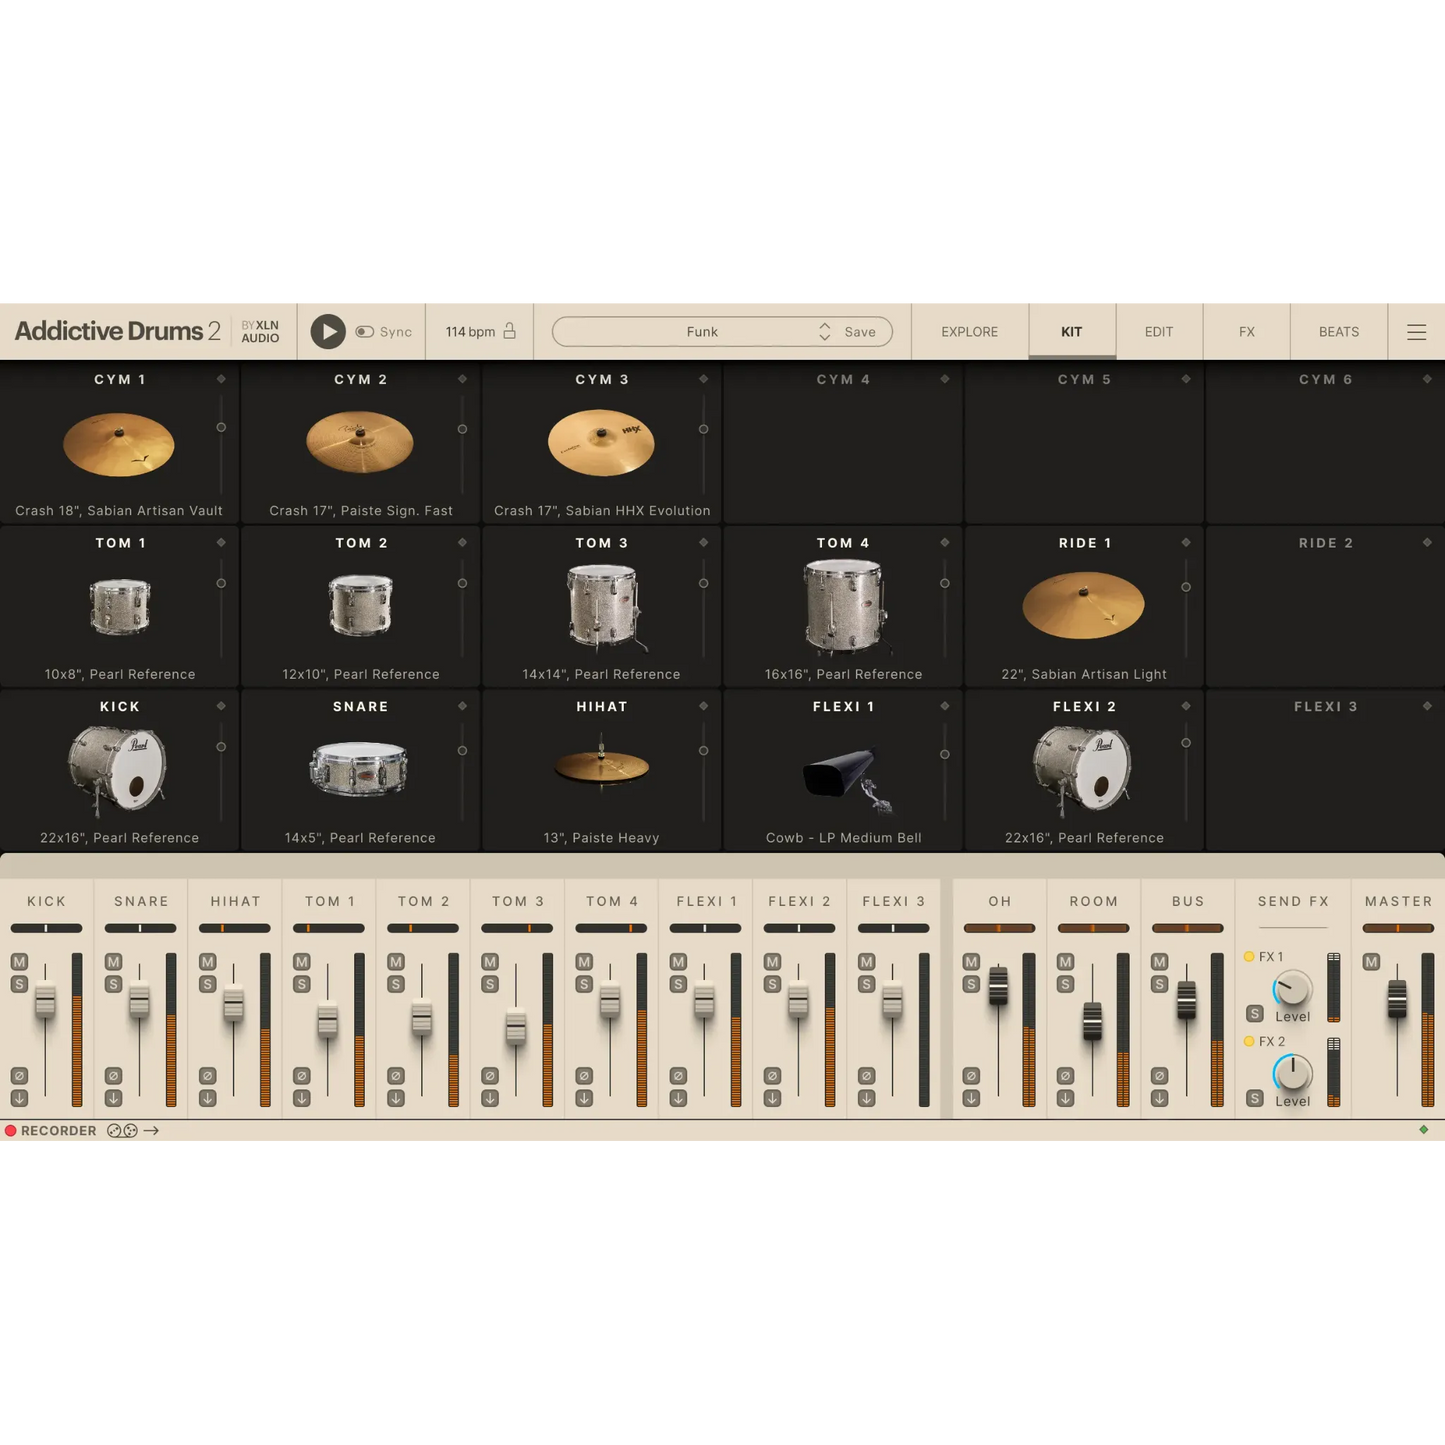Screen dimensions: 1445x1445
Task: Switch to the BEATS tab
Action: coord(1337,331)
